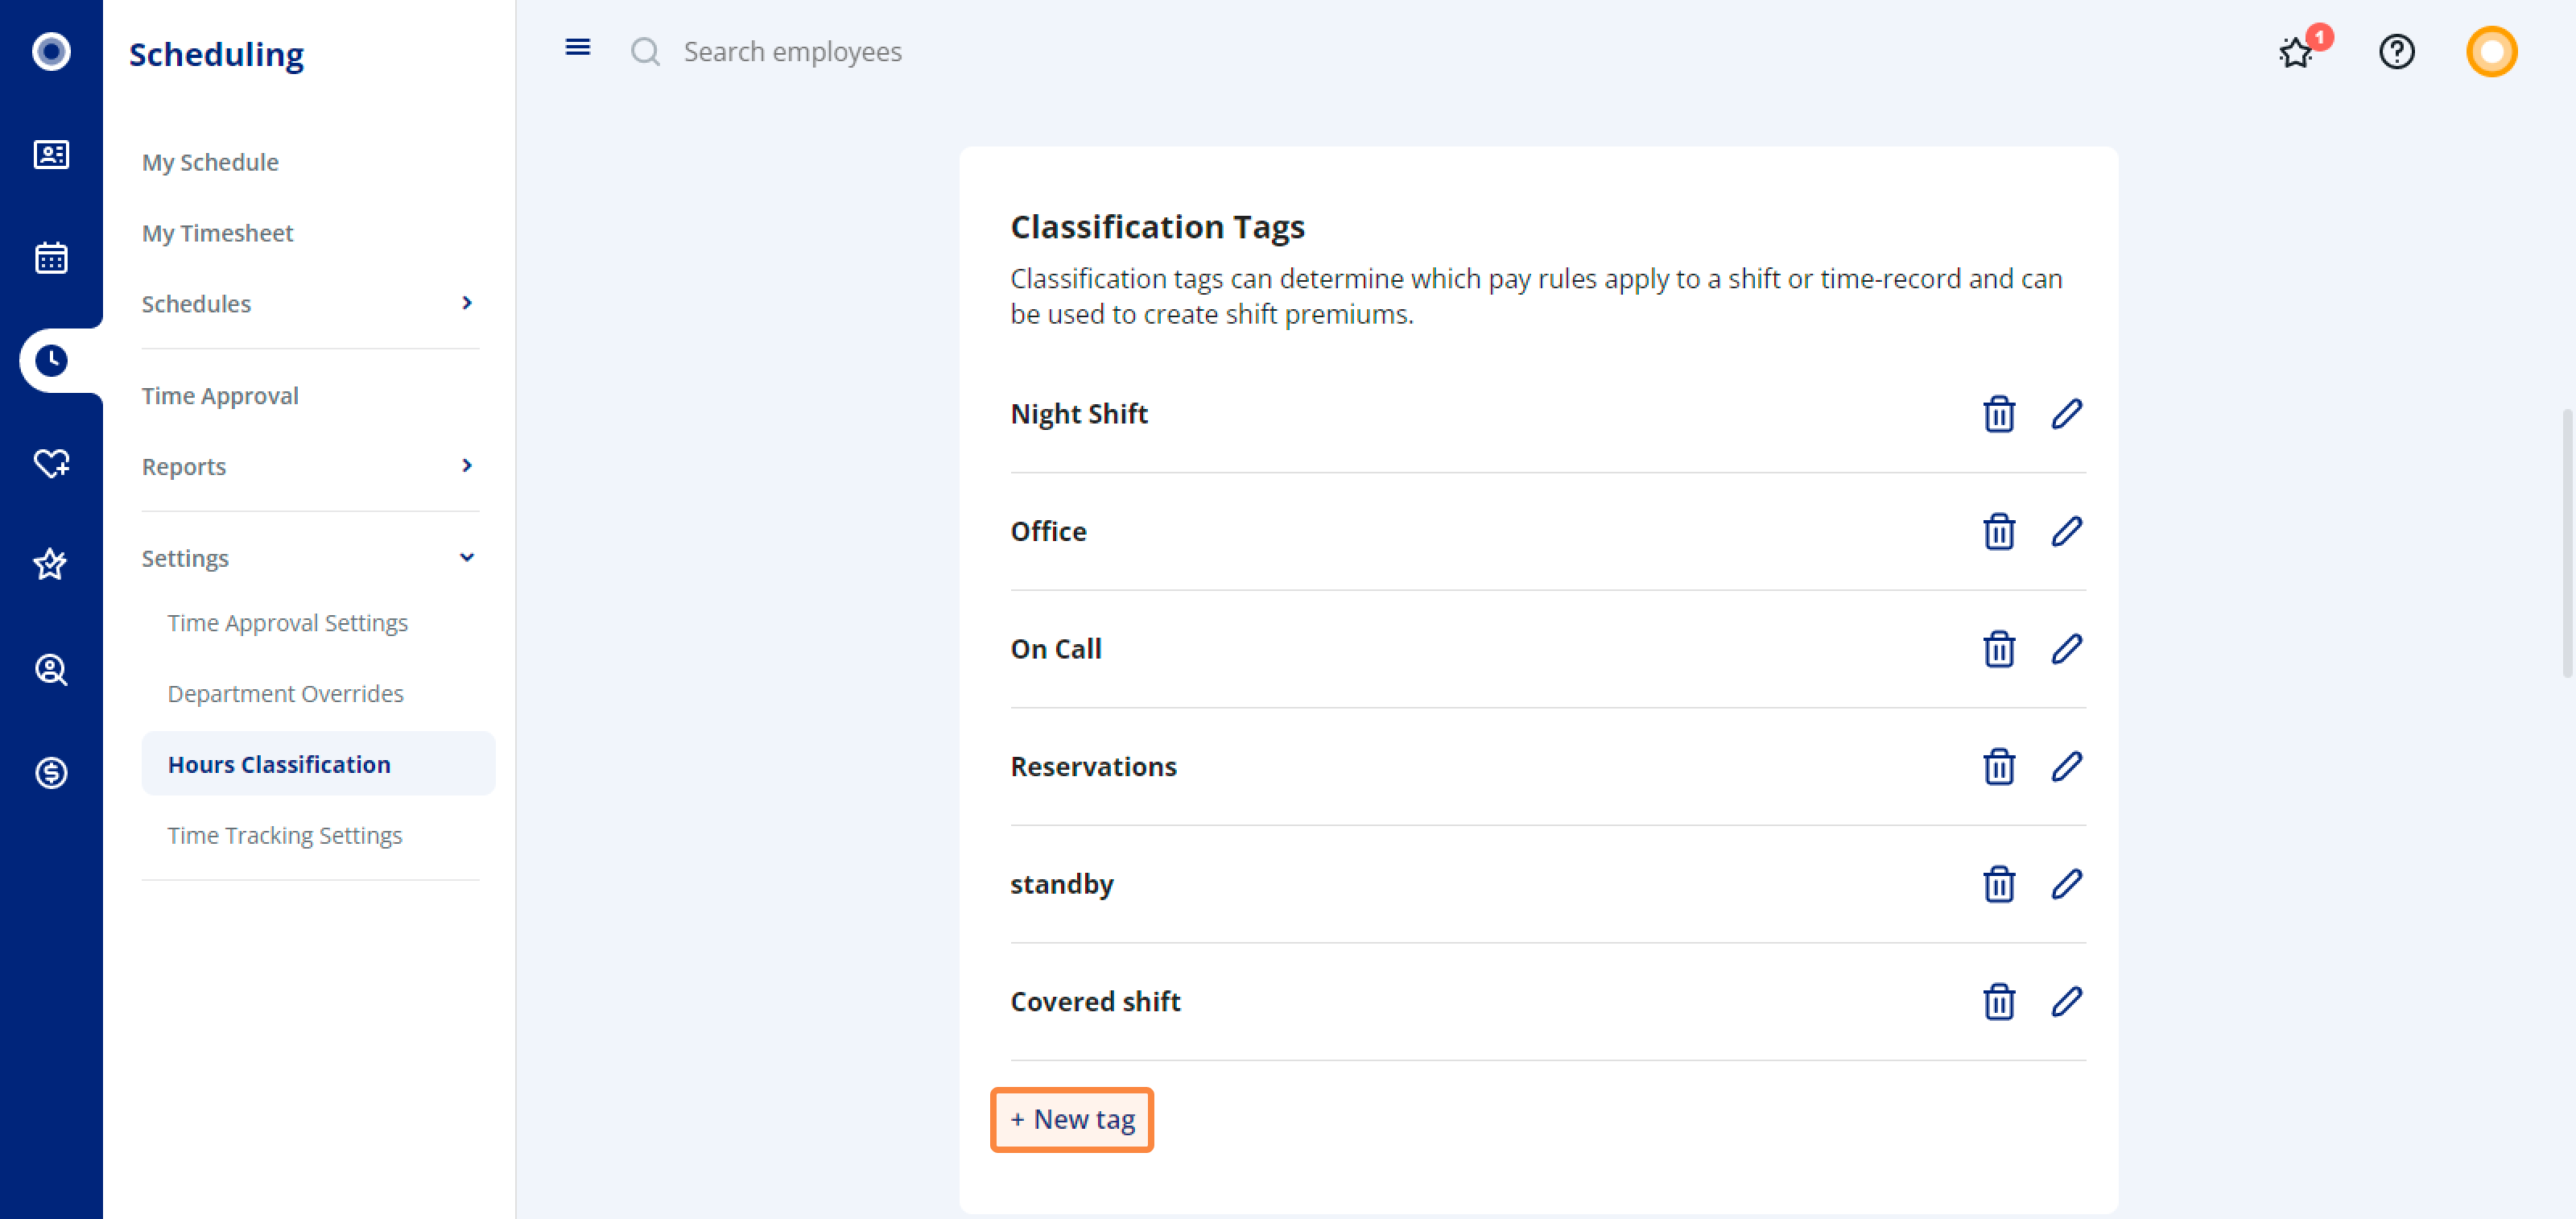Click the Classification Tags heading
This screenshot has height=1219, width=2576.
tap(1157, 227)
